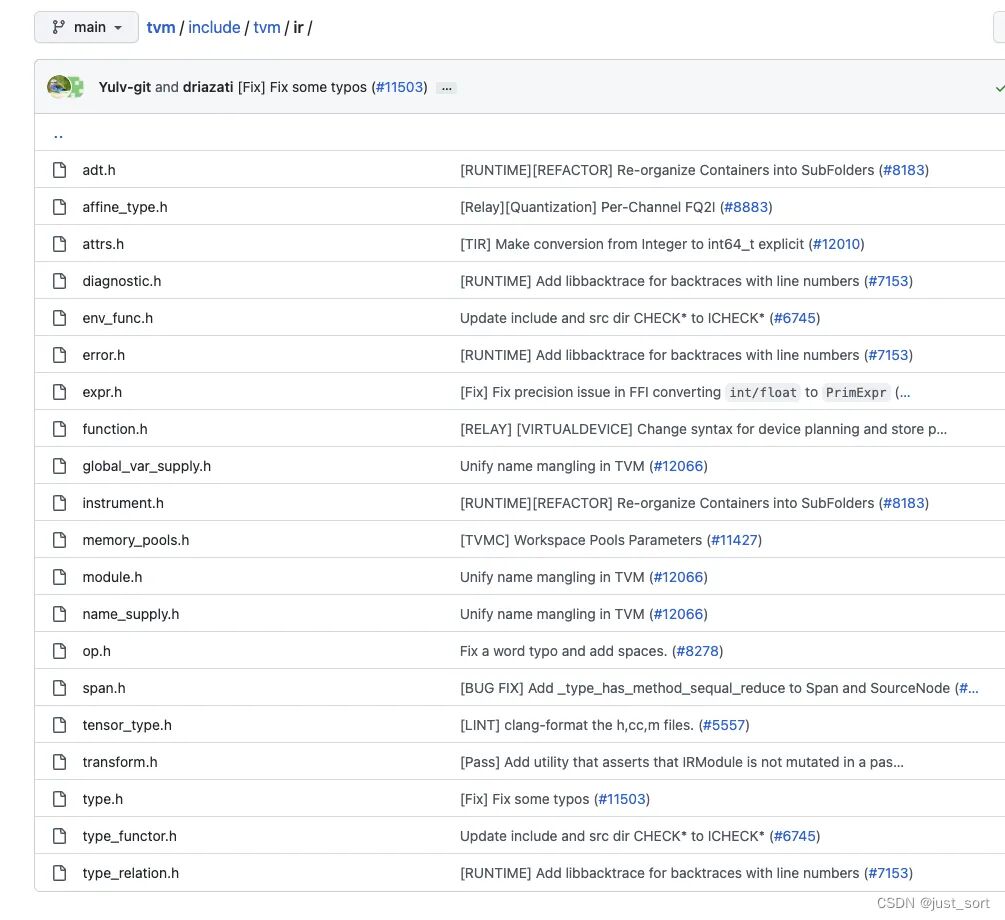Click the file icon beside module.h
The width and height of the screenshot is (1005, 920).
(60, 577)
